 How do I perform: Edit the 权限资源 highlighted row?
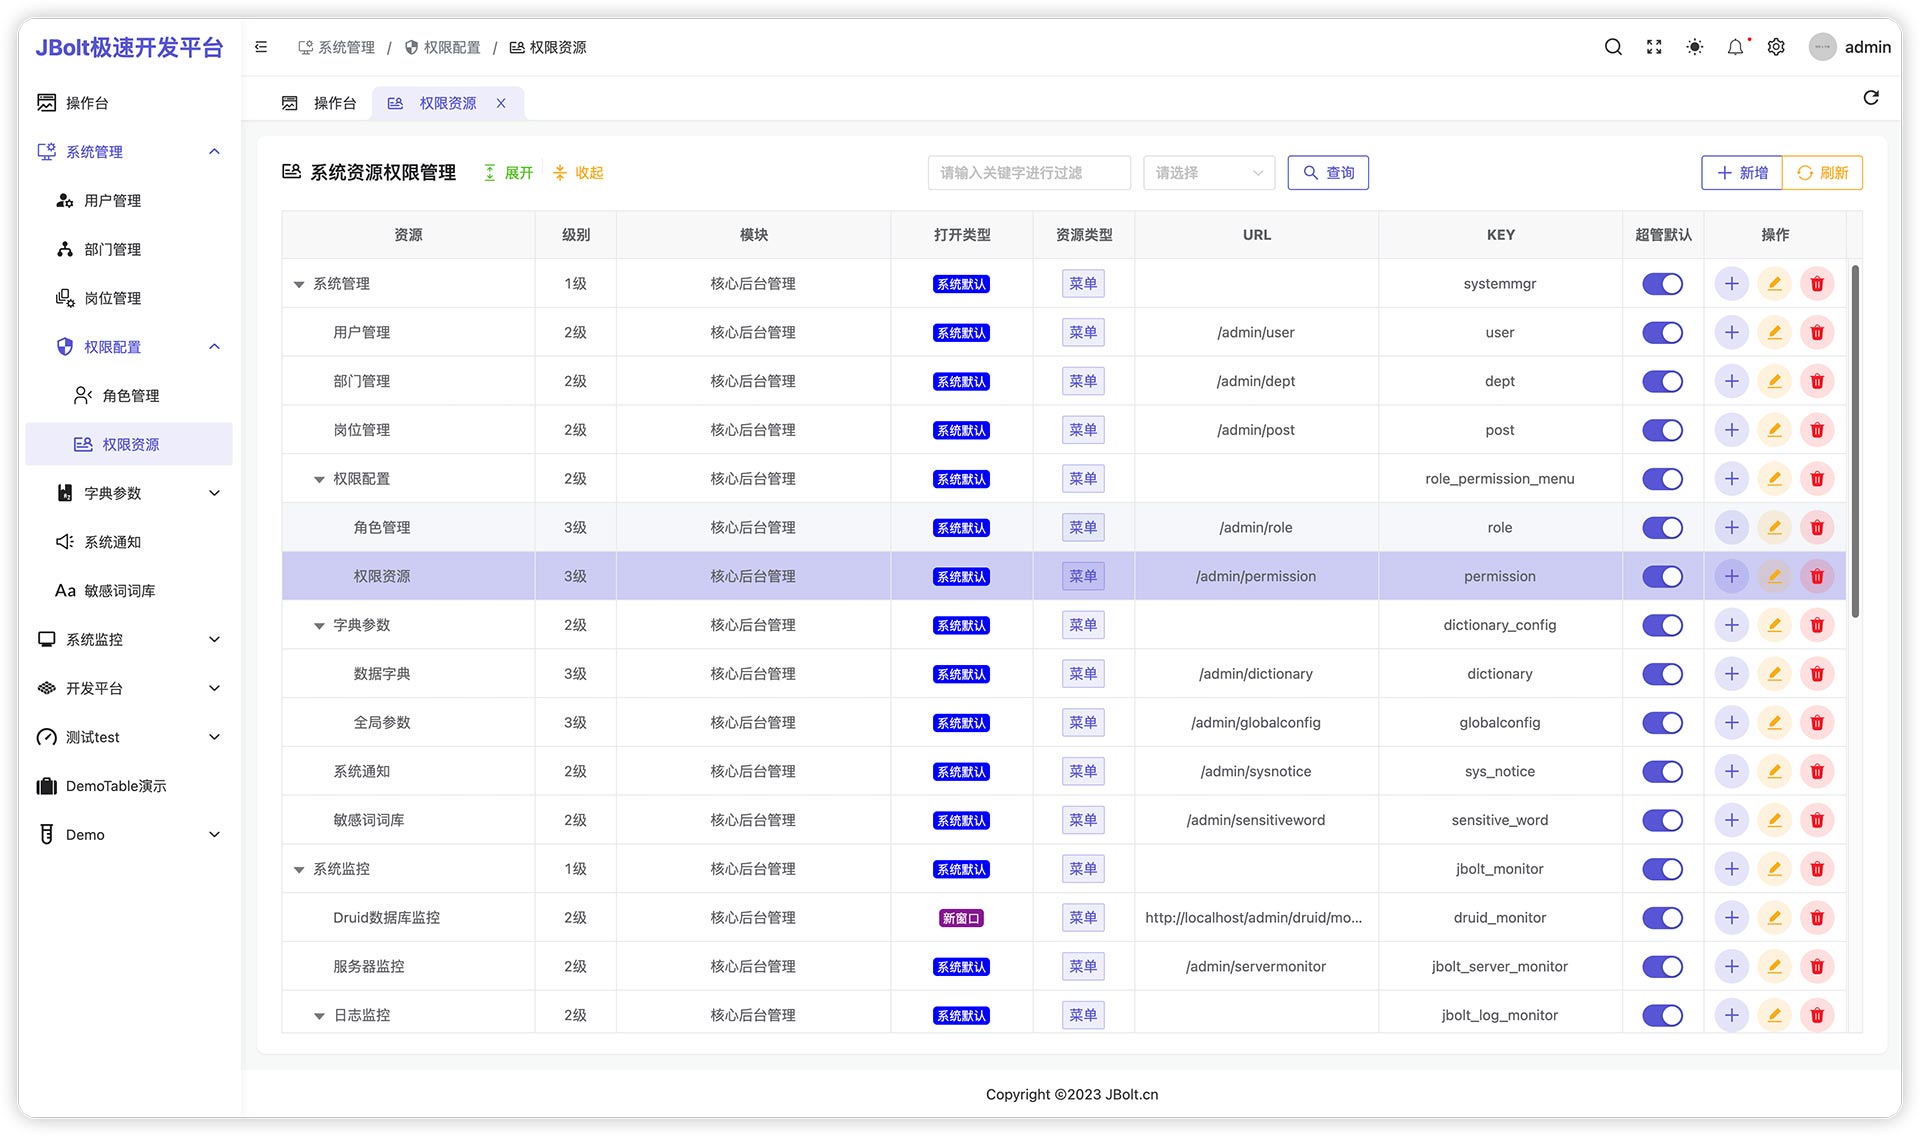1774,577
